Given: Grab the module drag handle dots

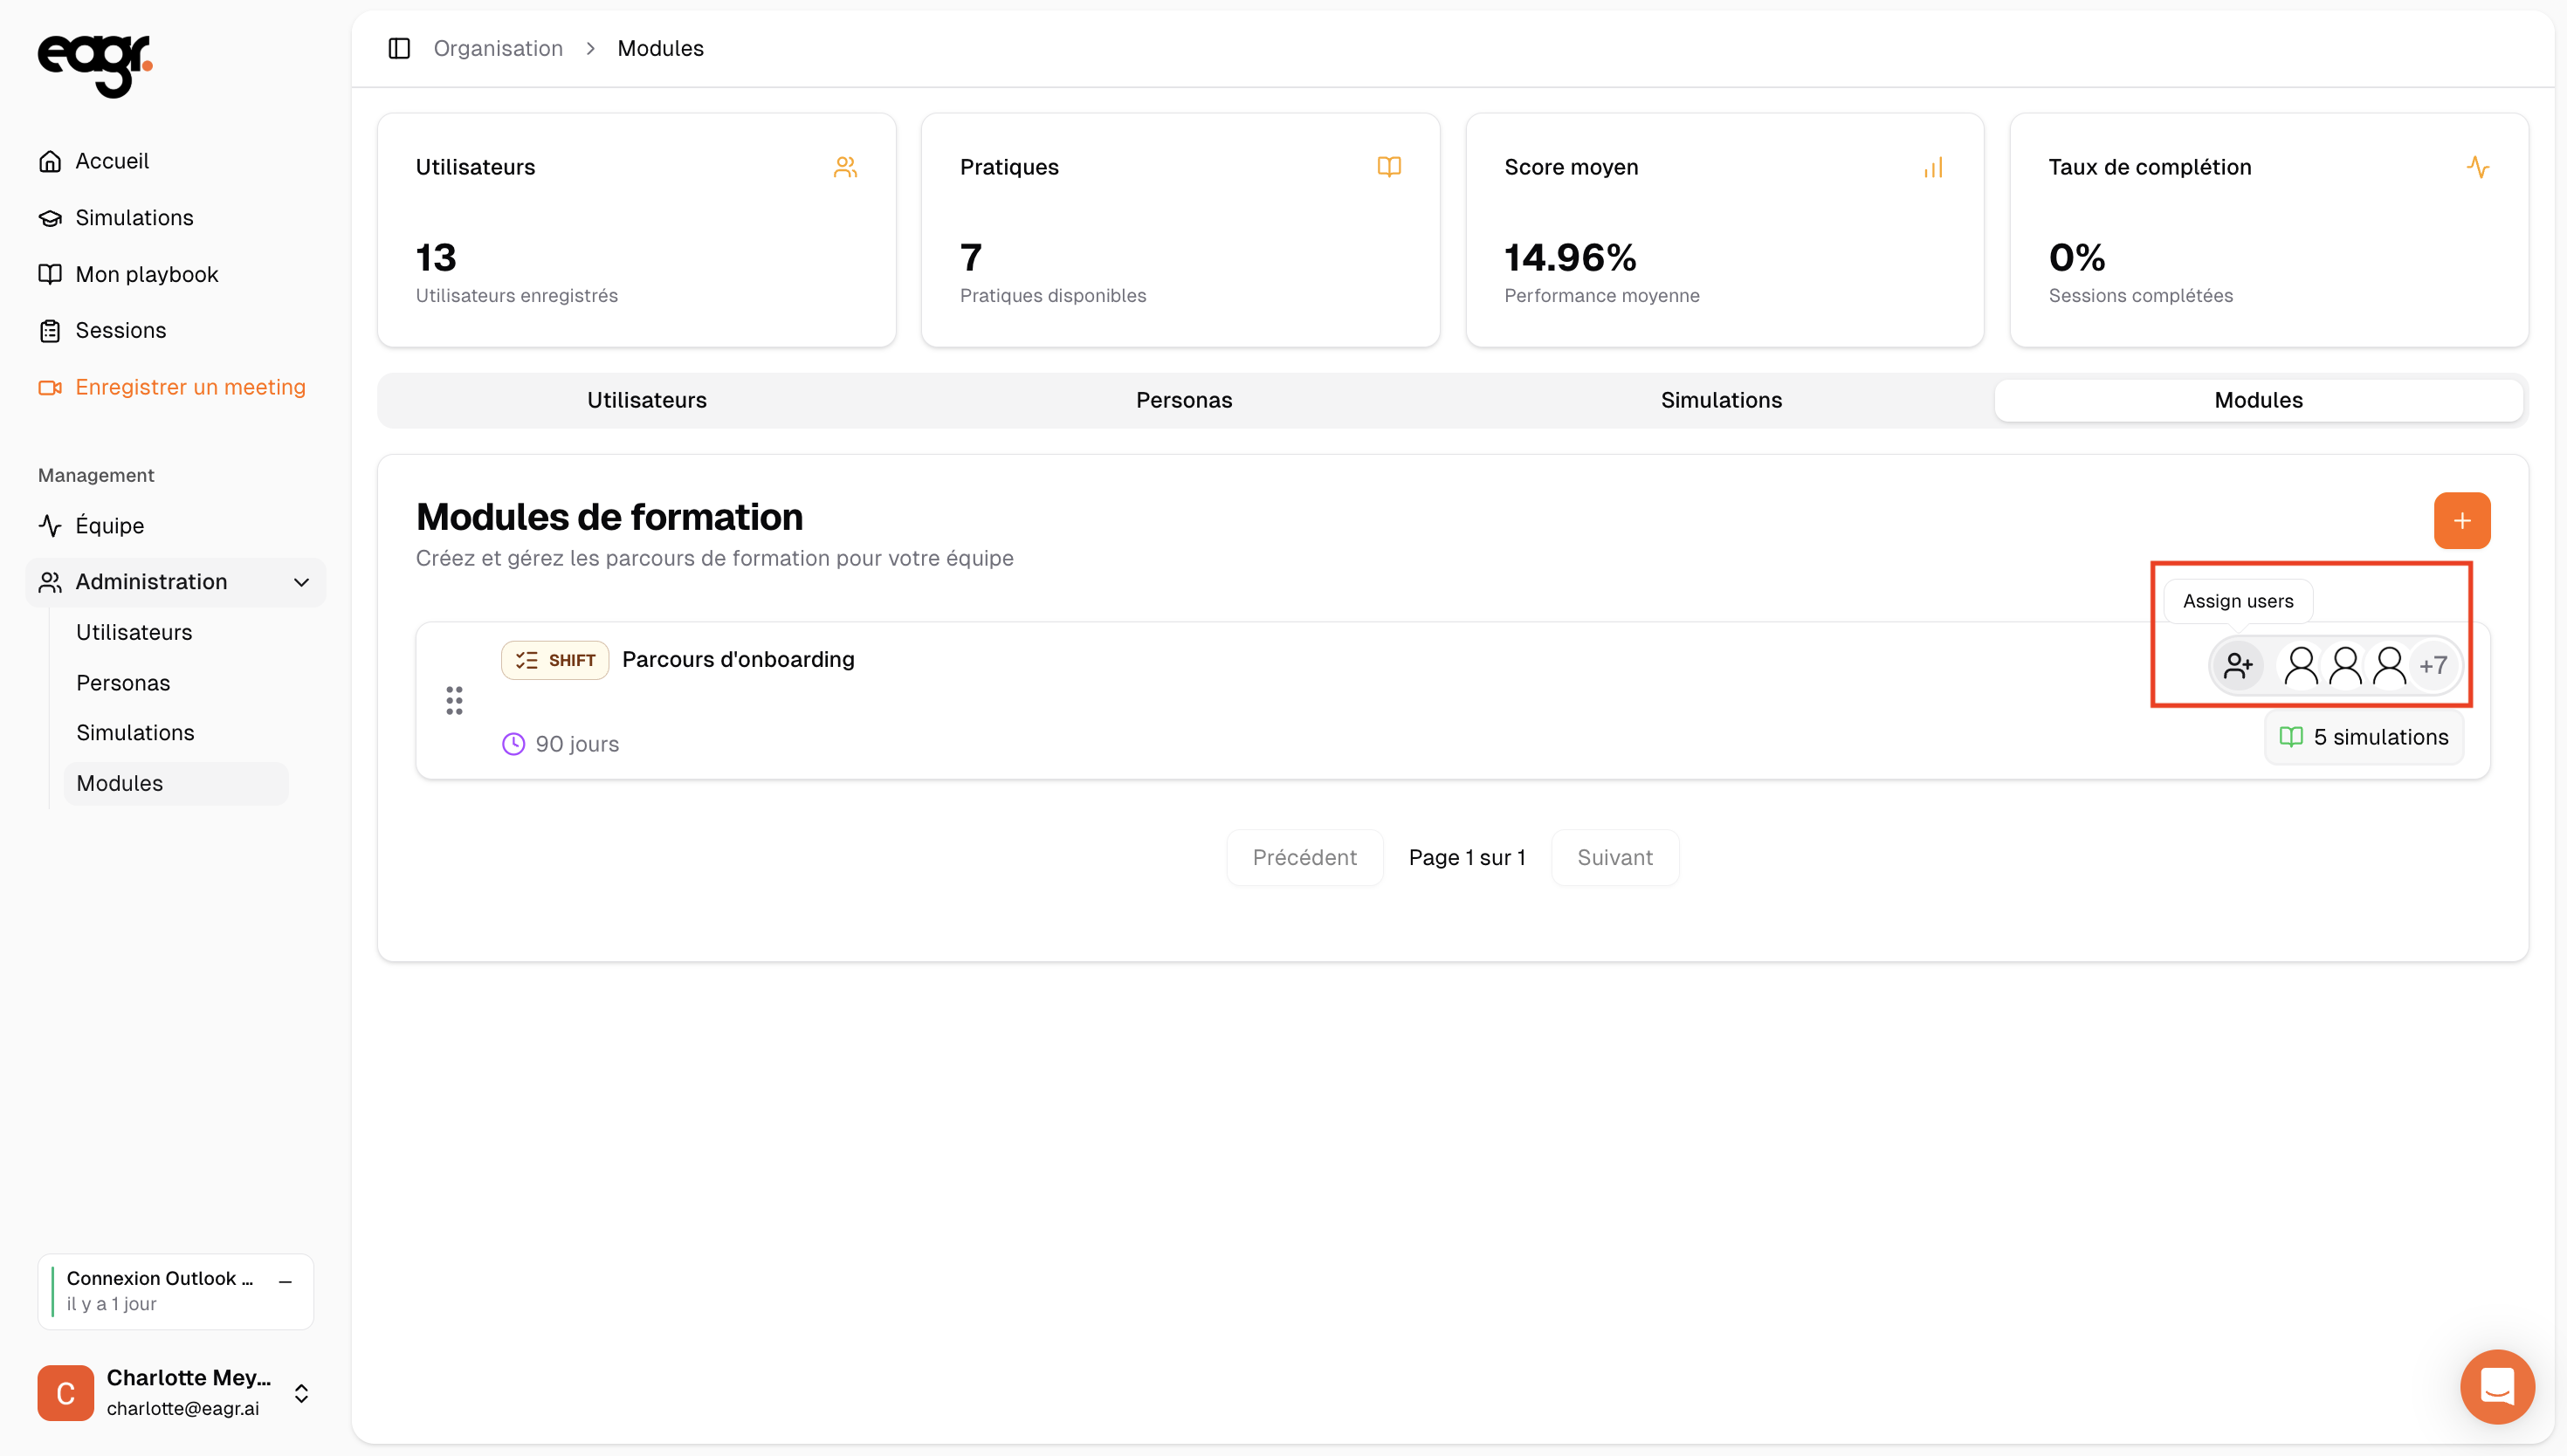Looking at the screenshot, I should (454, 700).
